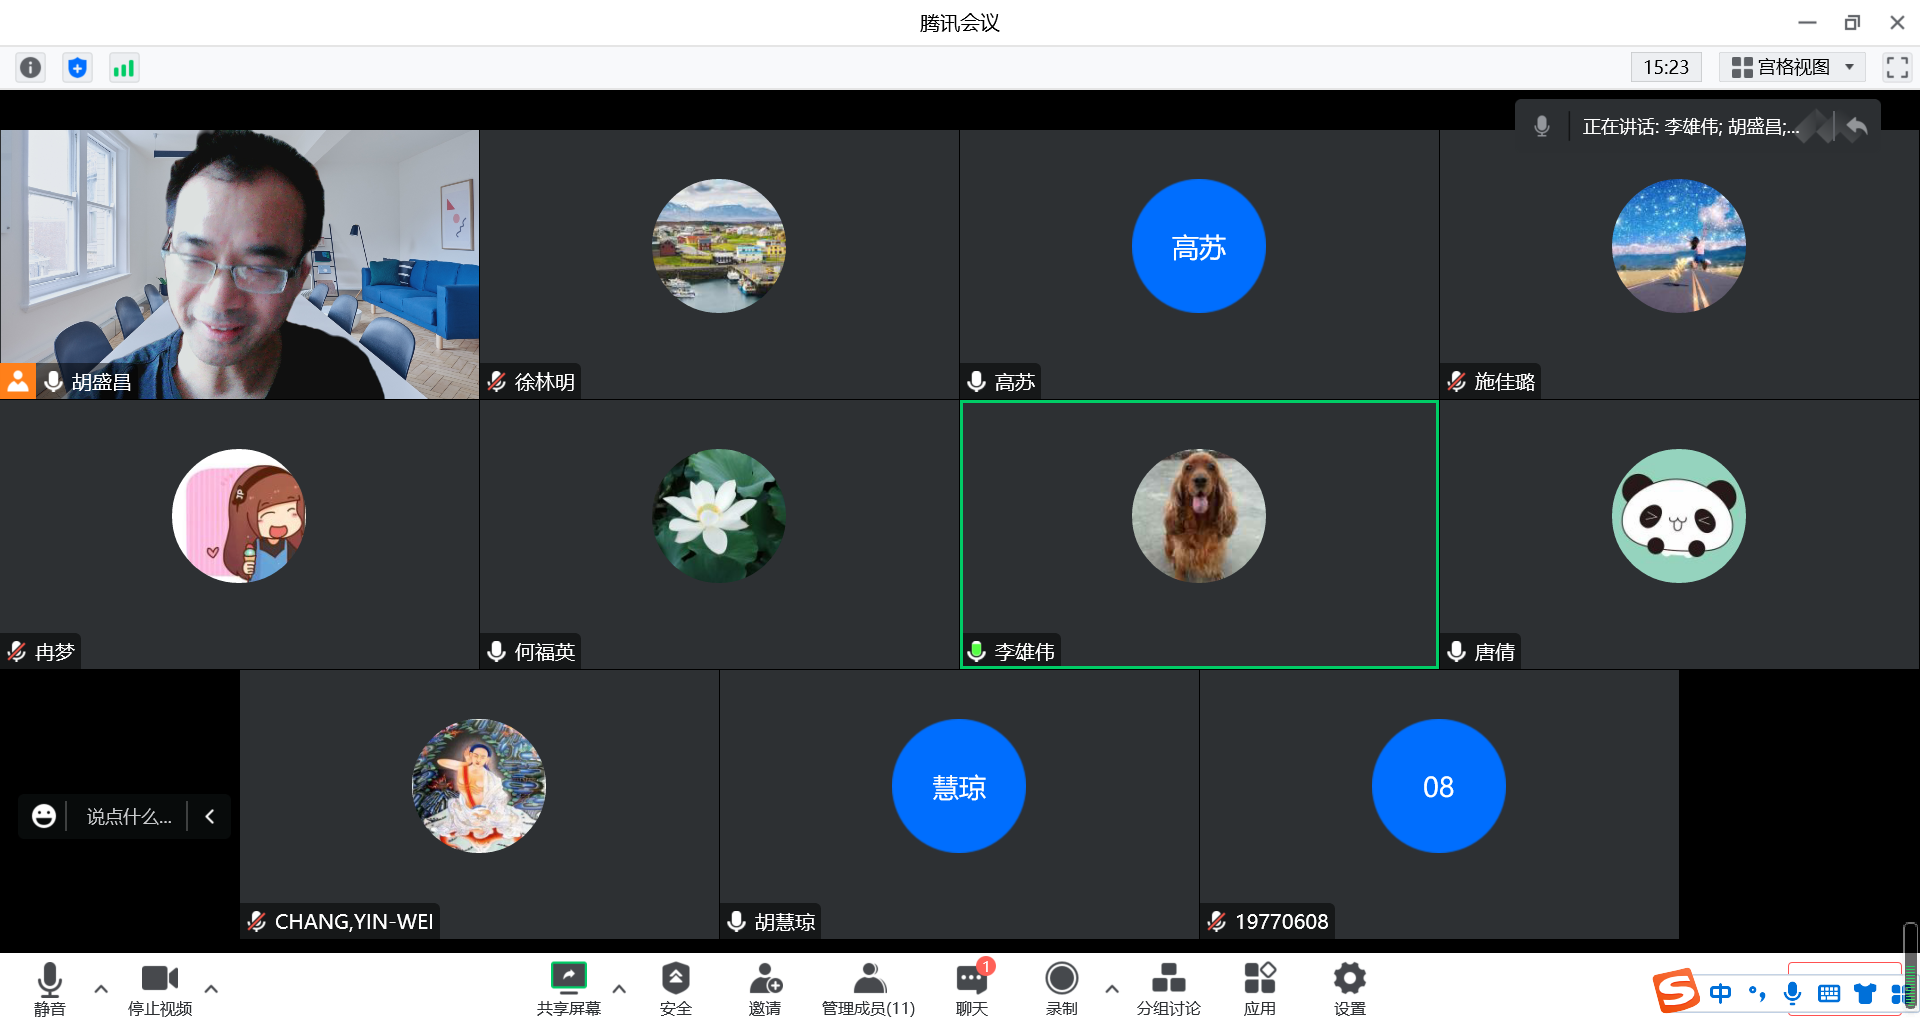This screenshot has height=1021, width=1920.
Task: Select 胡盛昌 video tile
Action: coord(240,264)
